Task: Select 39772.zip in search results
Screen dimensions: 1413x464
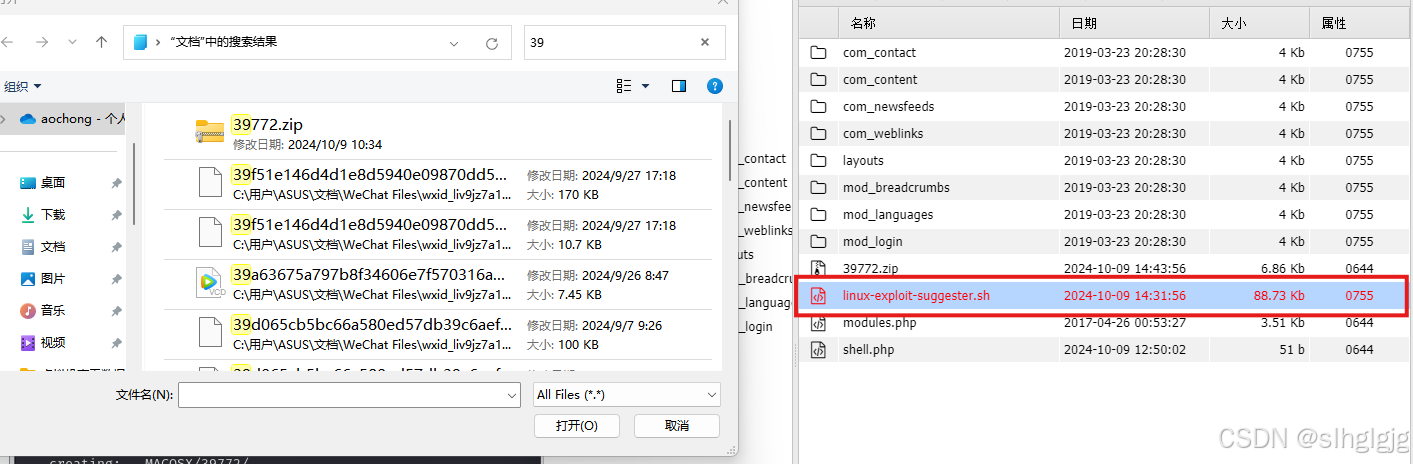Action: pyautogui.click(x=437, y=133)
